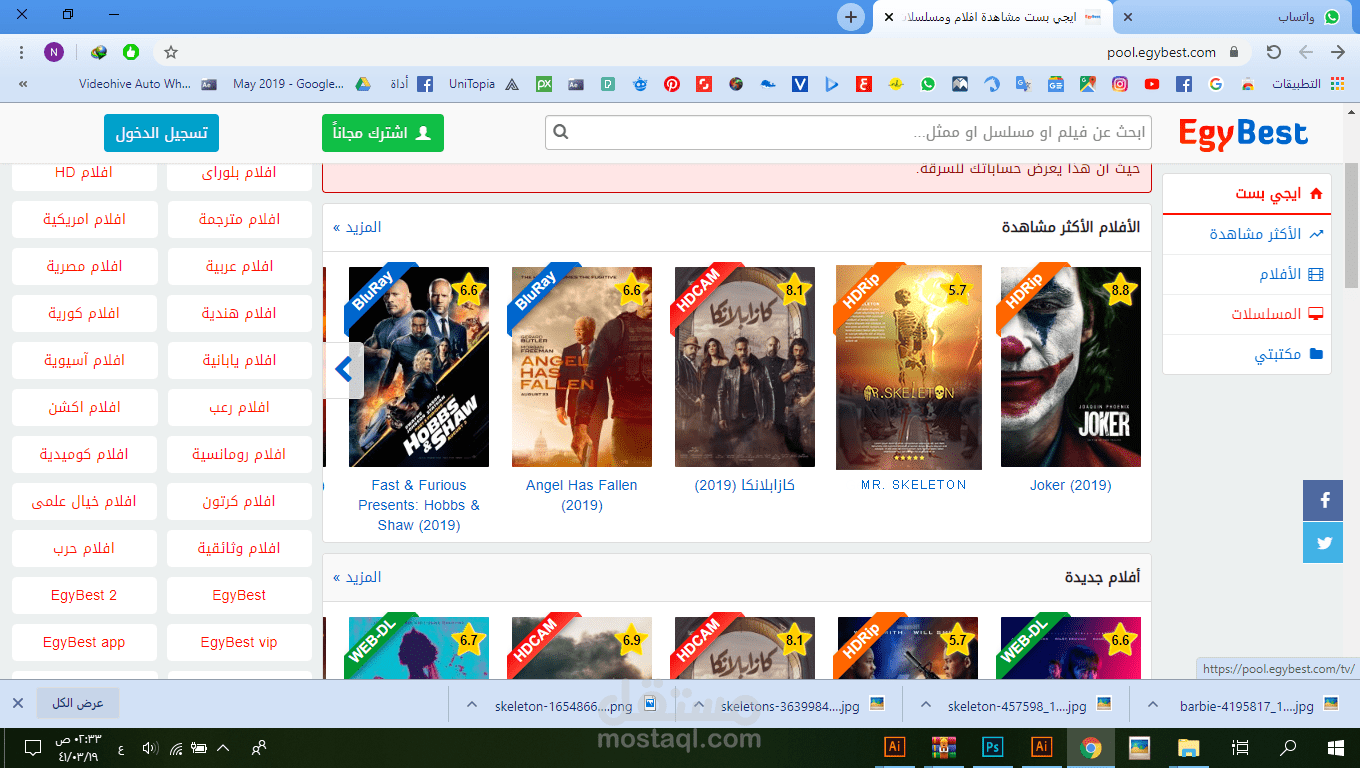Click the Angel Has Fallen (2019) title link

pyautogui.click(x=582, y=495)
